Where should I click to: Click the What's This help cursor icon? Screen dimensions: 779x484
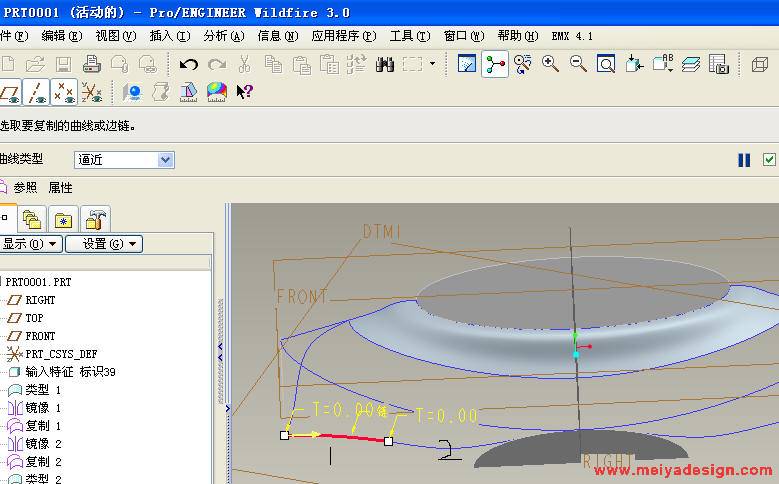tap(244, 91)
